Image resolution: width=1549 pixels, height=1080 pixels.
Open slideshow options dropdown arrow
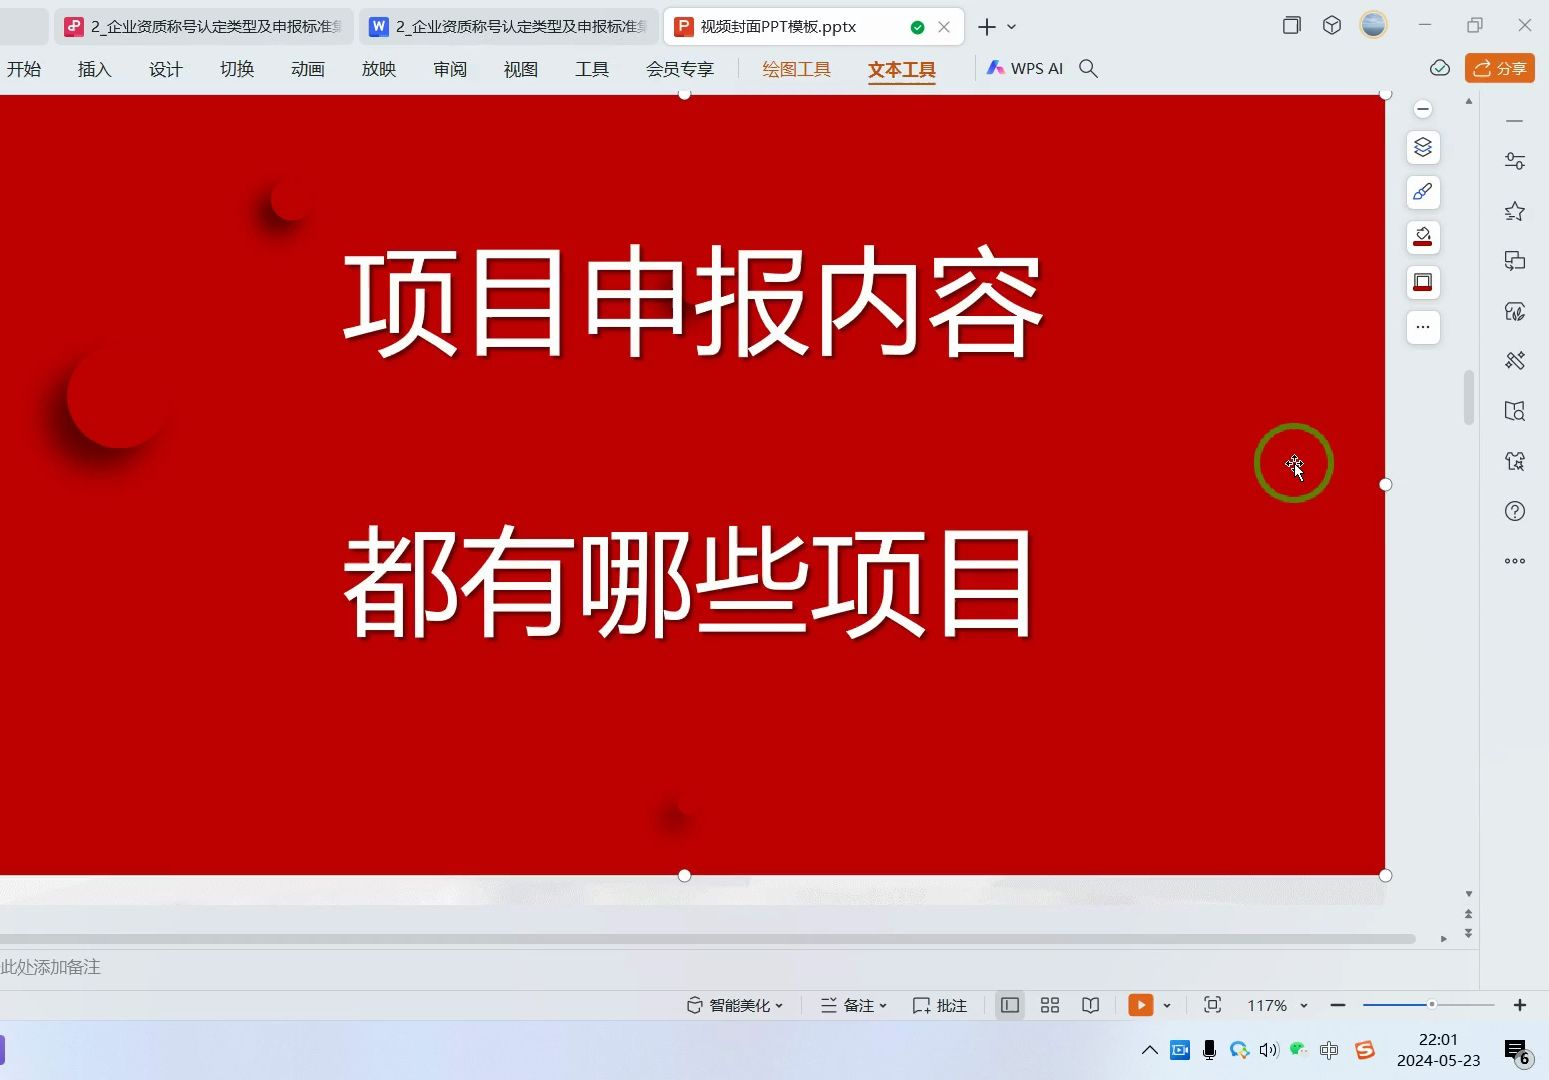(1167, 1006)
